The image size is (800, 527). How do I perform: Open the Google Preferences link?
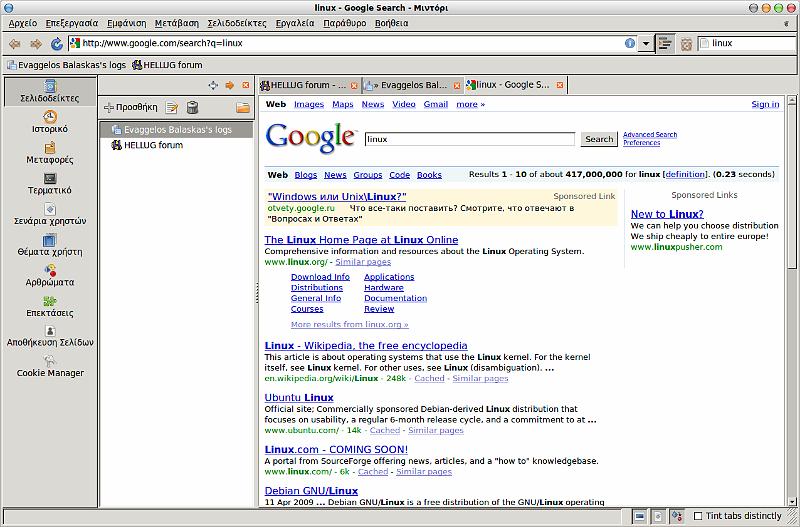coord(641,143)
